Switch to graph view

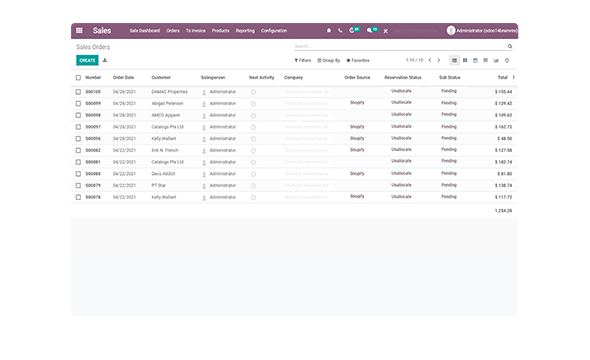point(496,60)
